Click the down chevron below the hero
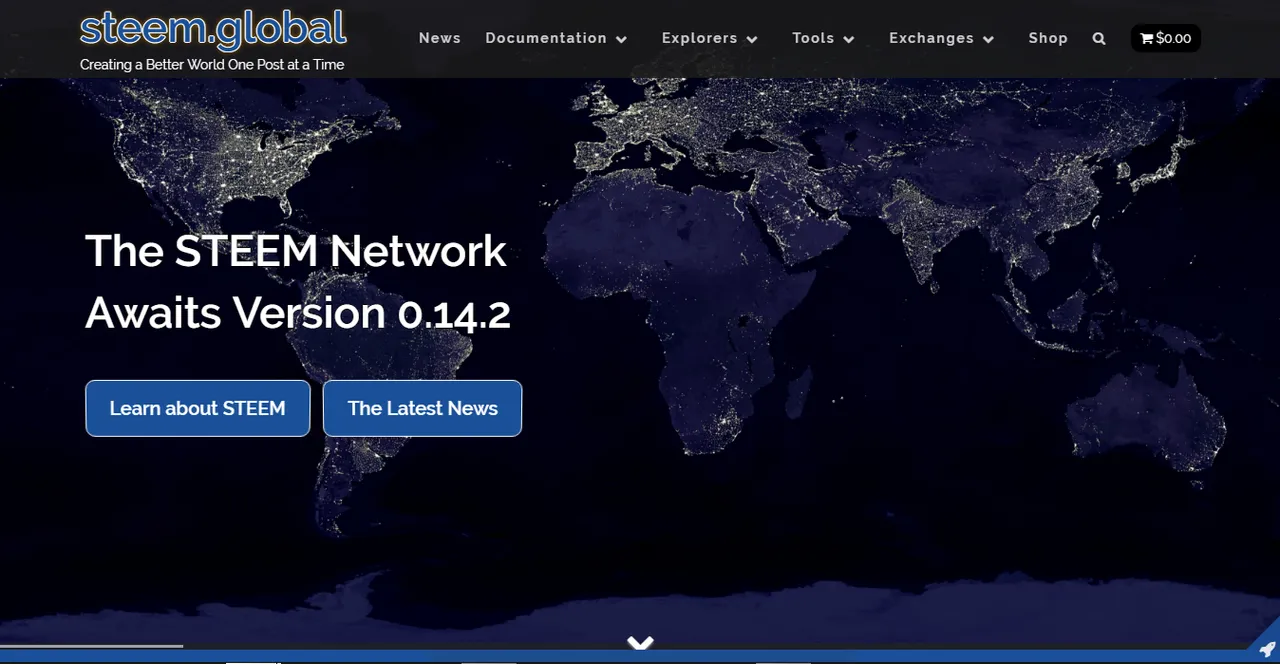The width and height of the screenshot is (1280, 664). click(640, 643)
